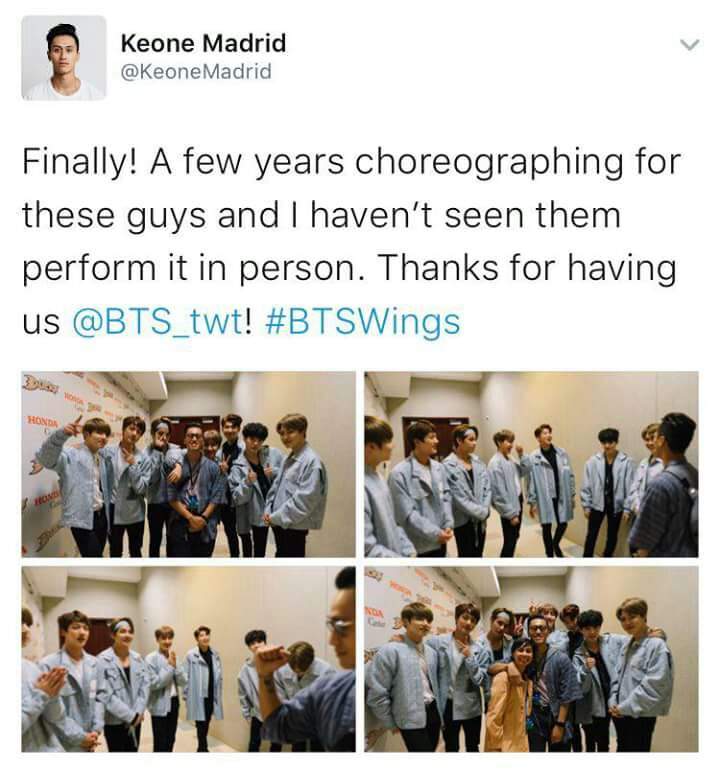Click the tweet text starting with "Finally!"
This screenshot has width=720, height=769.
point(352,242)
